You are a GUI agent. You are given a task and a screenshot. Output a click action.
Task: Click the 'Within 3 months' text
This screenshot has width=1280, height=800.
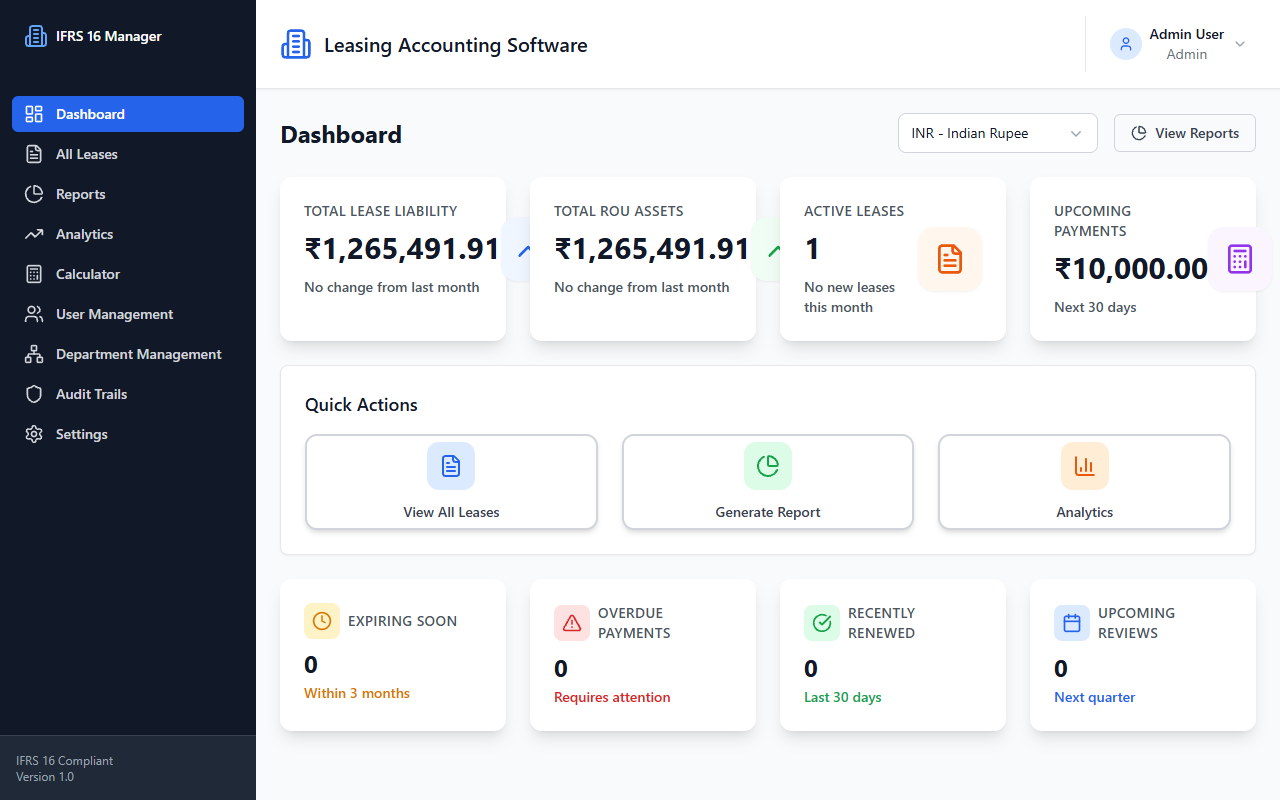pos(357,693)
